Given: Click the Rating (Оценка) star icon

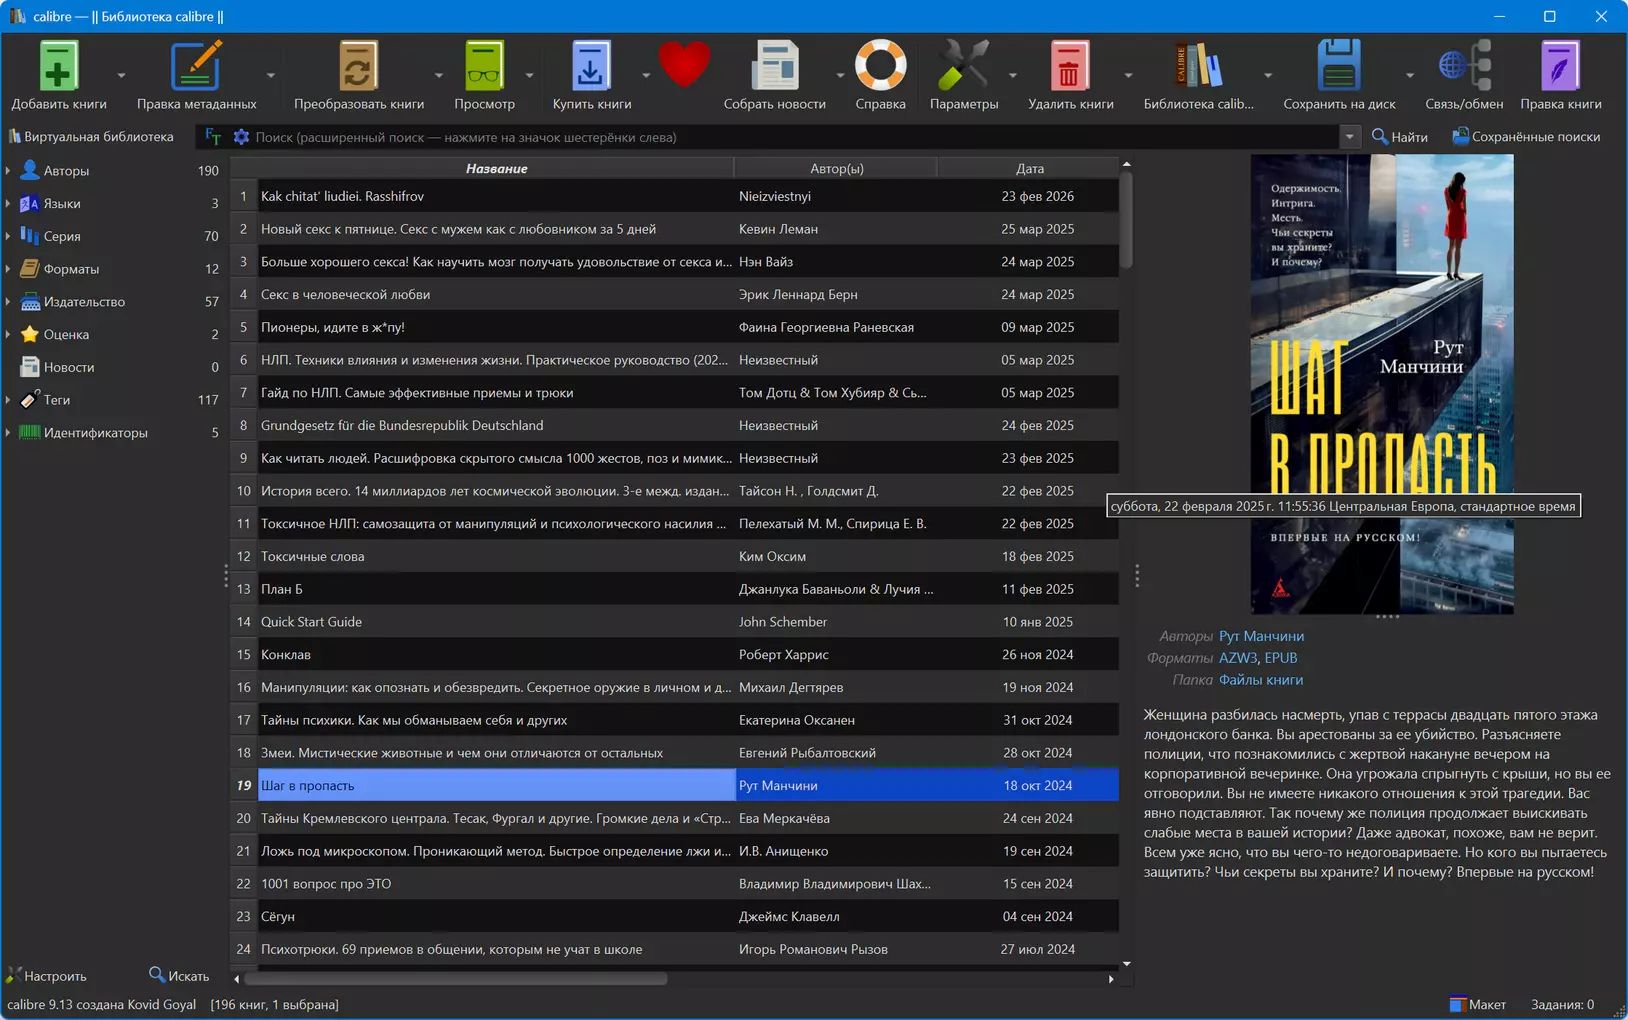Looking at the screenshot, I should point(30,334).
